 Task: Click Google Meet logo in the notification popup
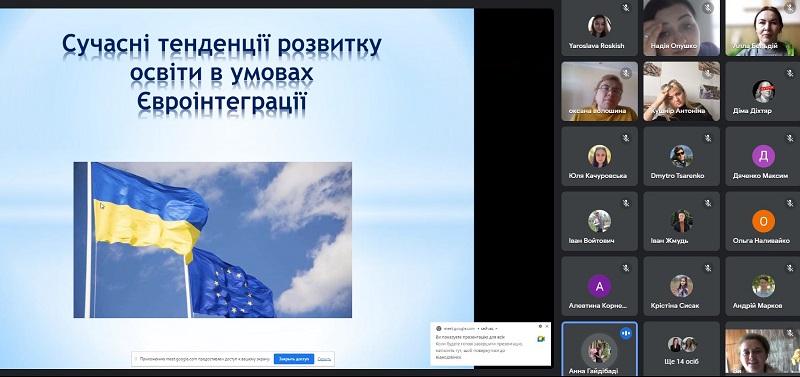pyautogui.click(x=541, y=339)
